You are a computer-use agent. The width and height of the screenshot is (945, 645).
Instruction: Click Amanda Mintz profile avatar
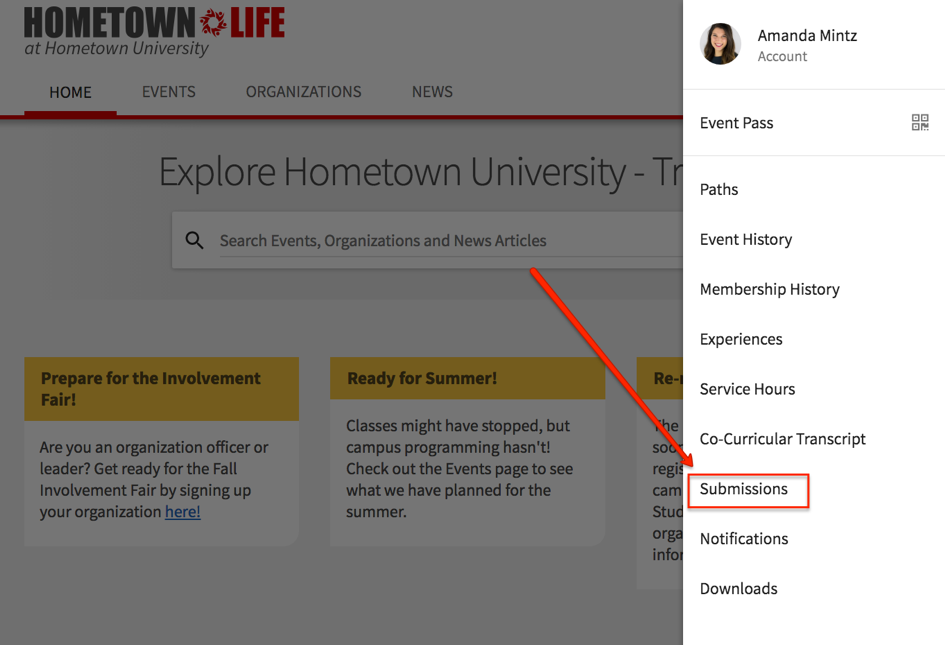click(720, 45)
